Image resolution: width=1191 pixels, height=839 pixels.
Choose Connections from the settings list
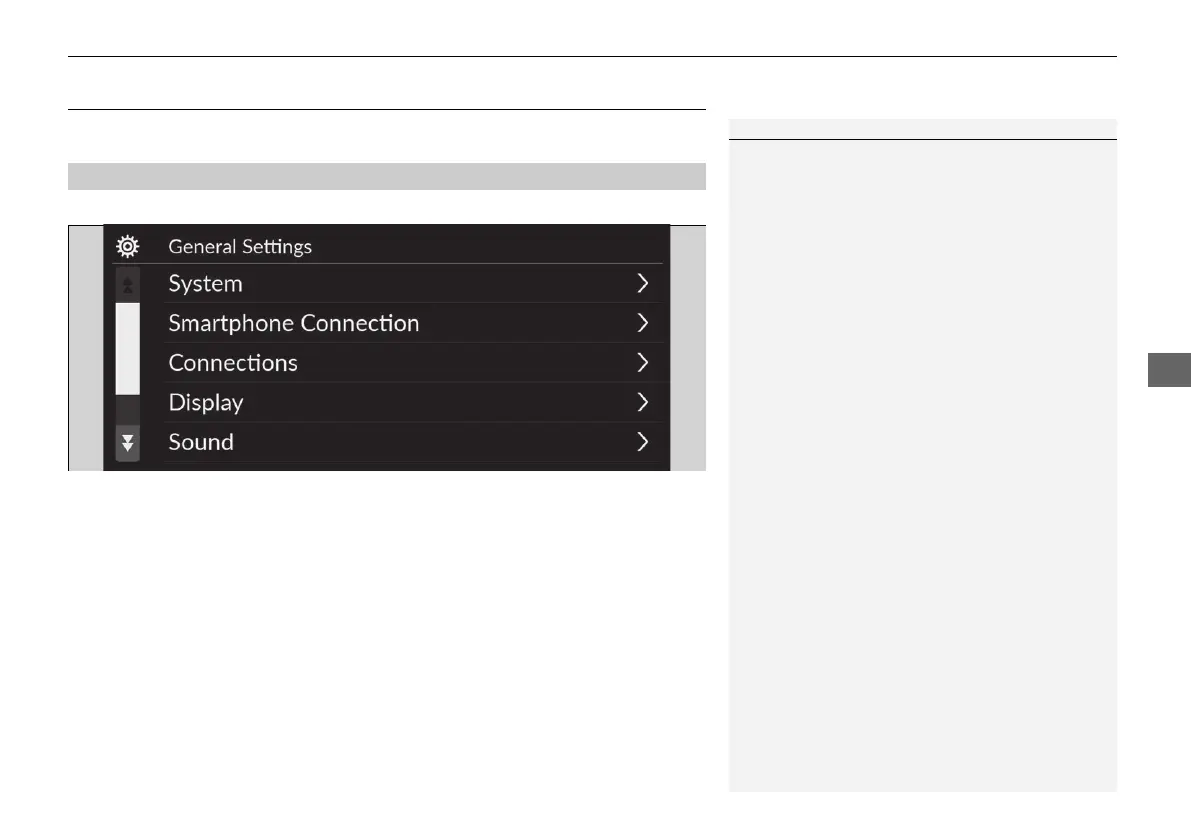233,362
